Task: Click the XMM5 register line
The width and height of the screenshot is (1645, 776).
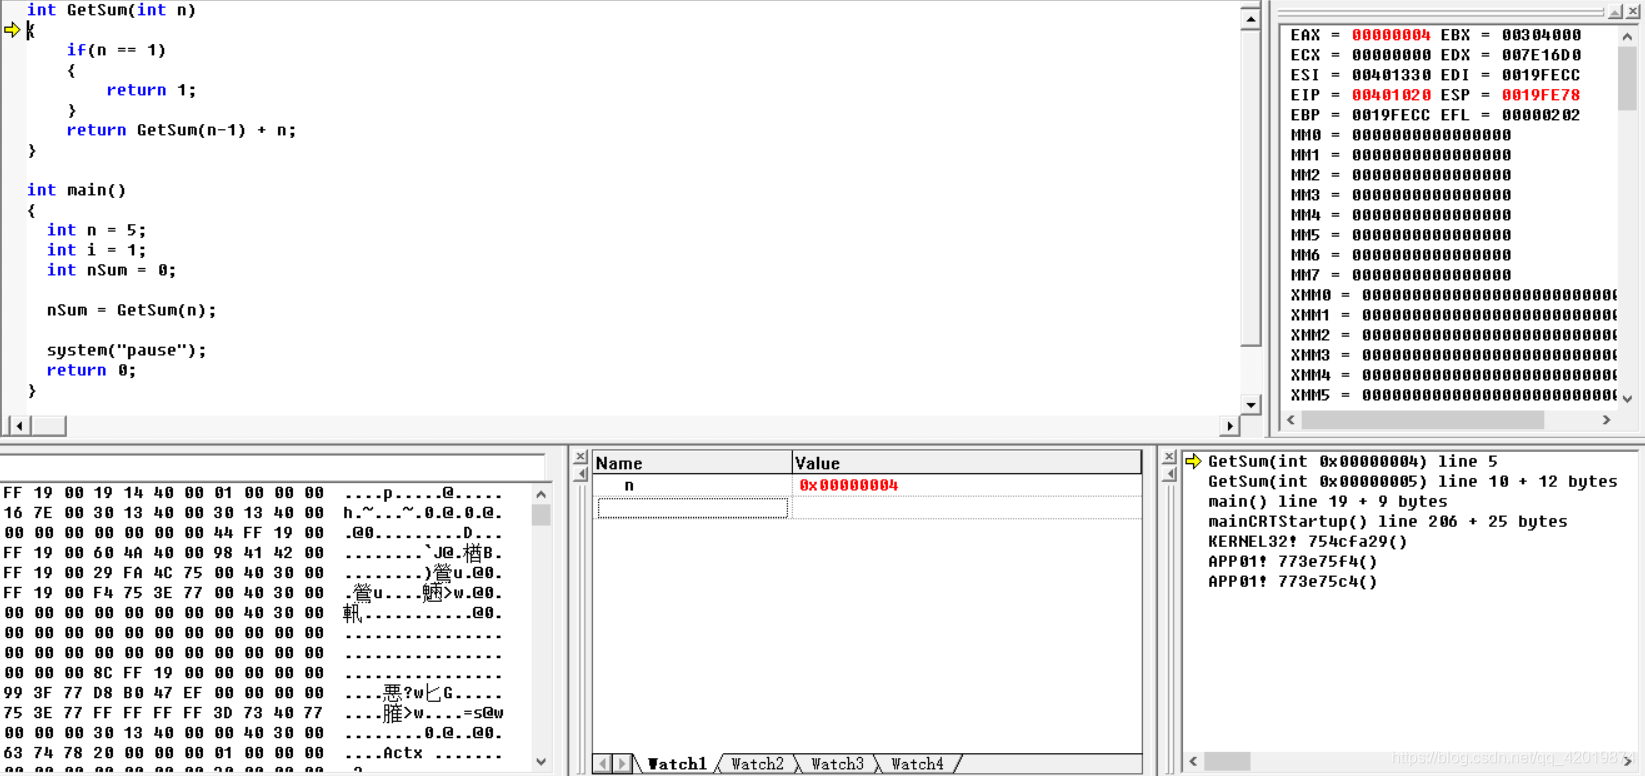Action: coord(1452,395)
